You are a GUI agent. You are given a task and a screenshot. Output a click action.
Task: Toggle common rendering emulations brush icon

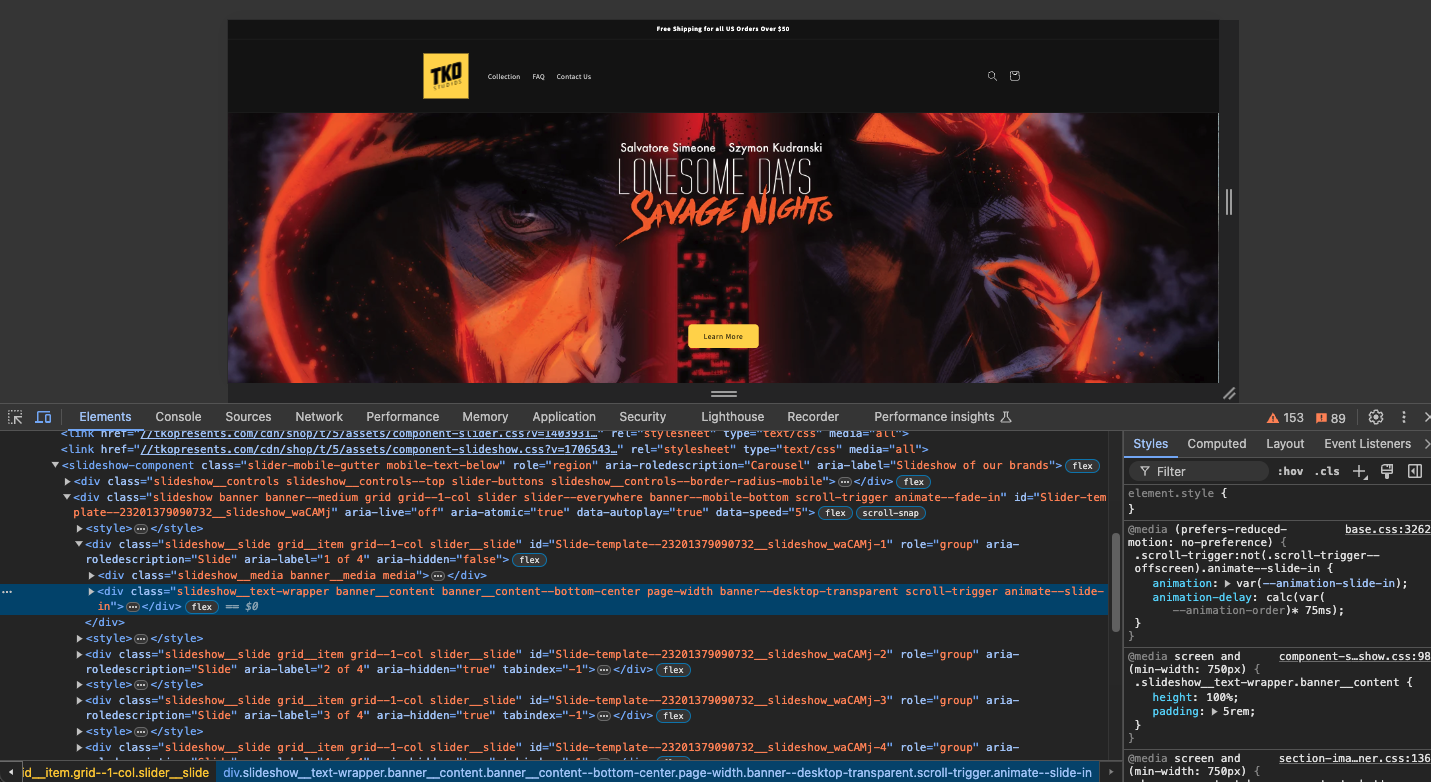(1385, 470)
